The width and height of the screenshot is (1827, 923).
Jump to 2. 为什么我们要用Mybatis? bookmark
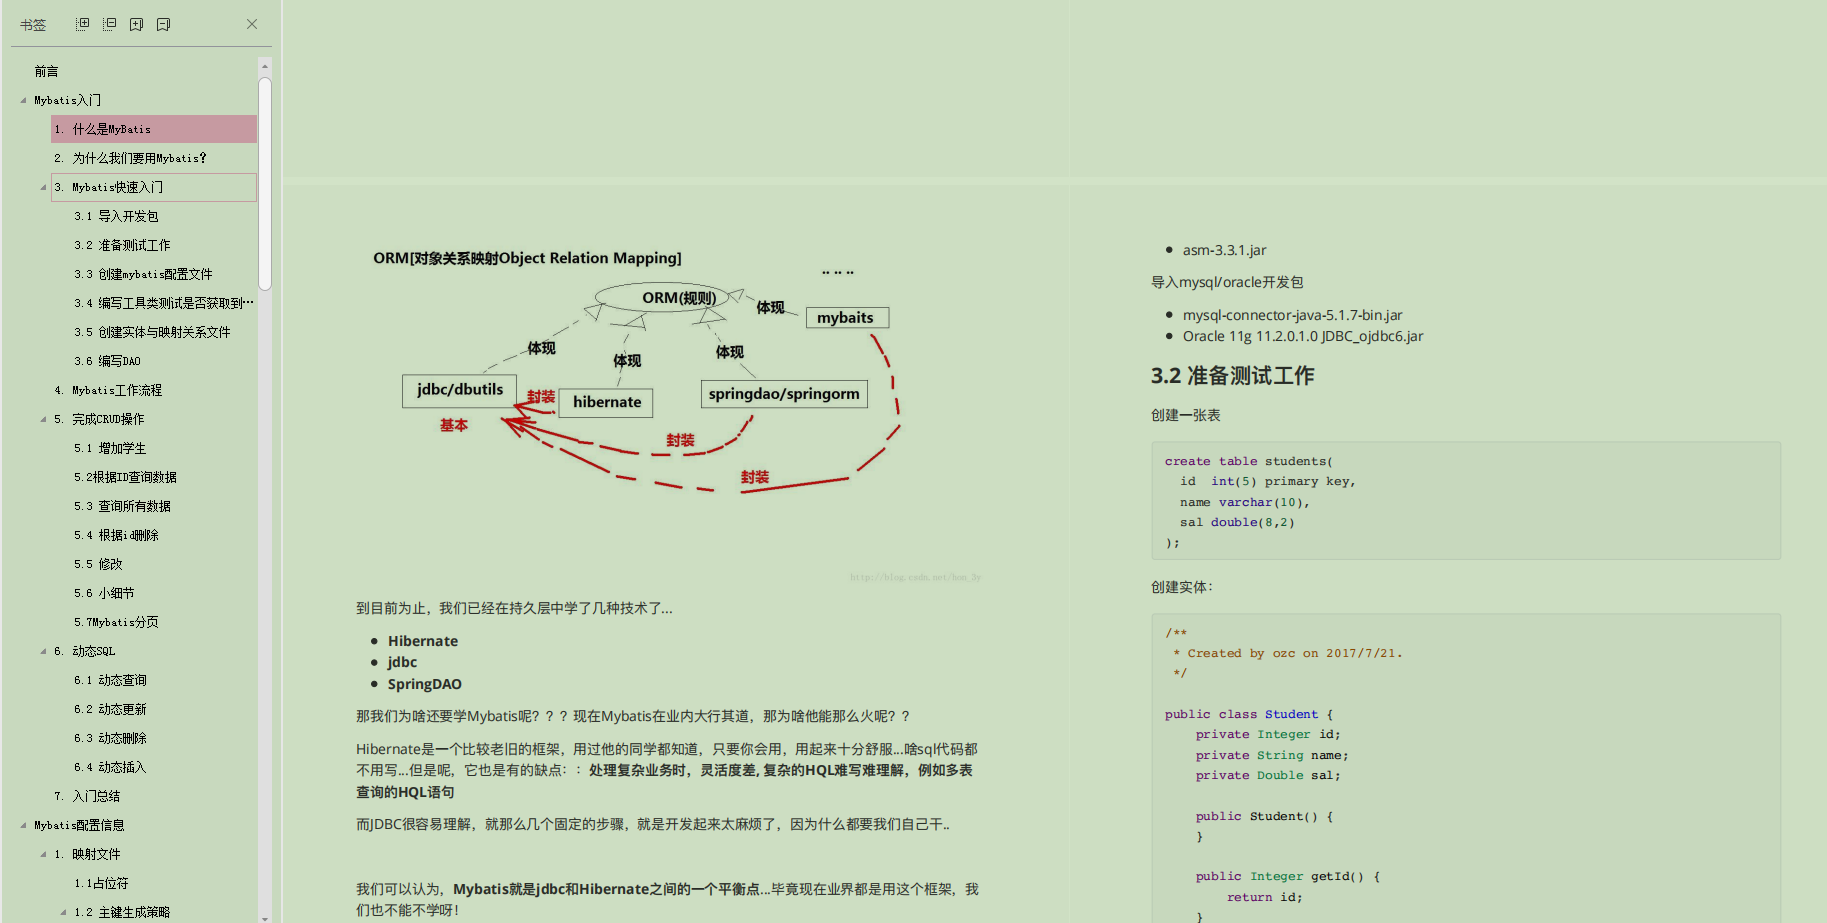click(130, 158)
